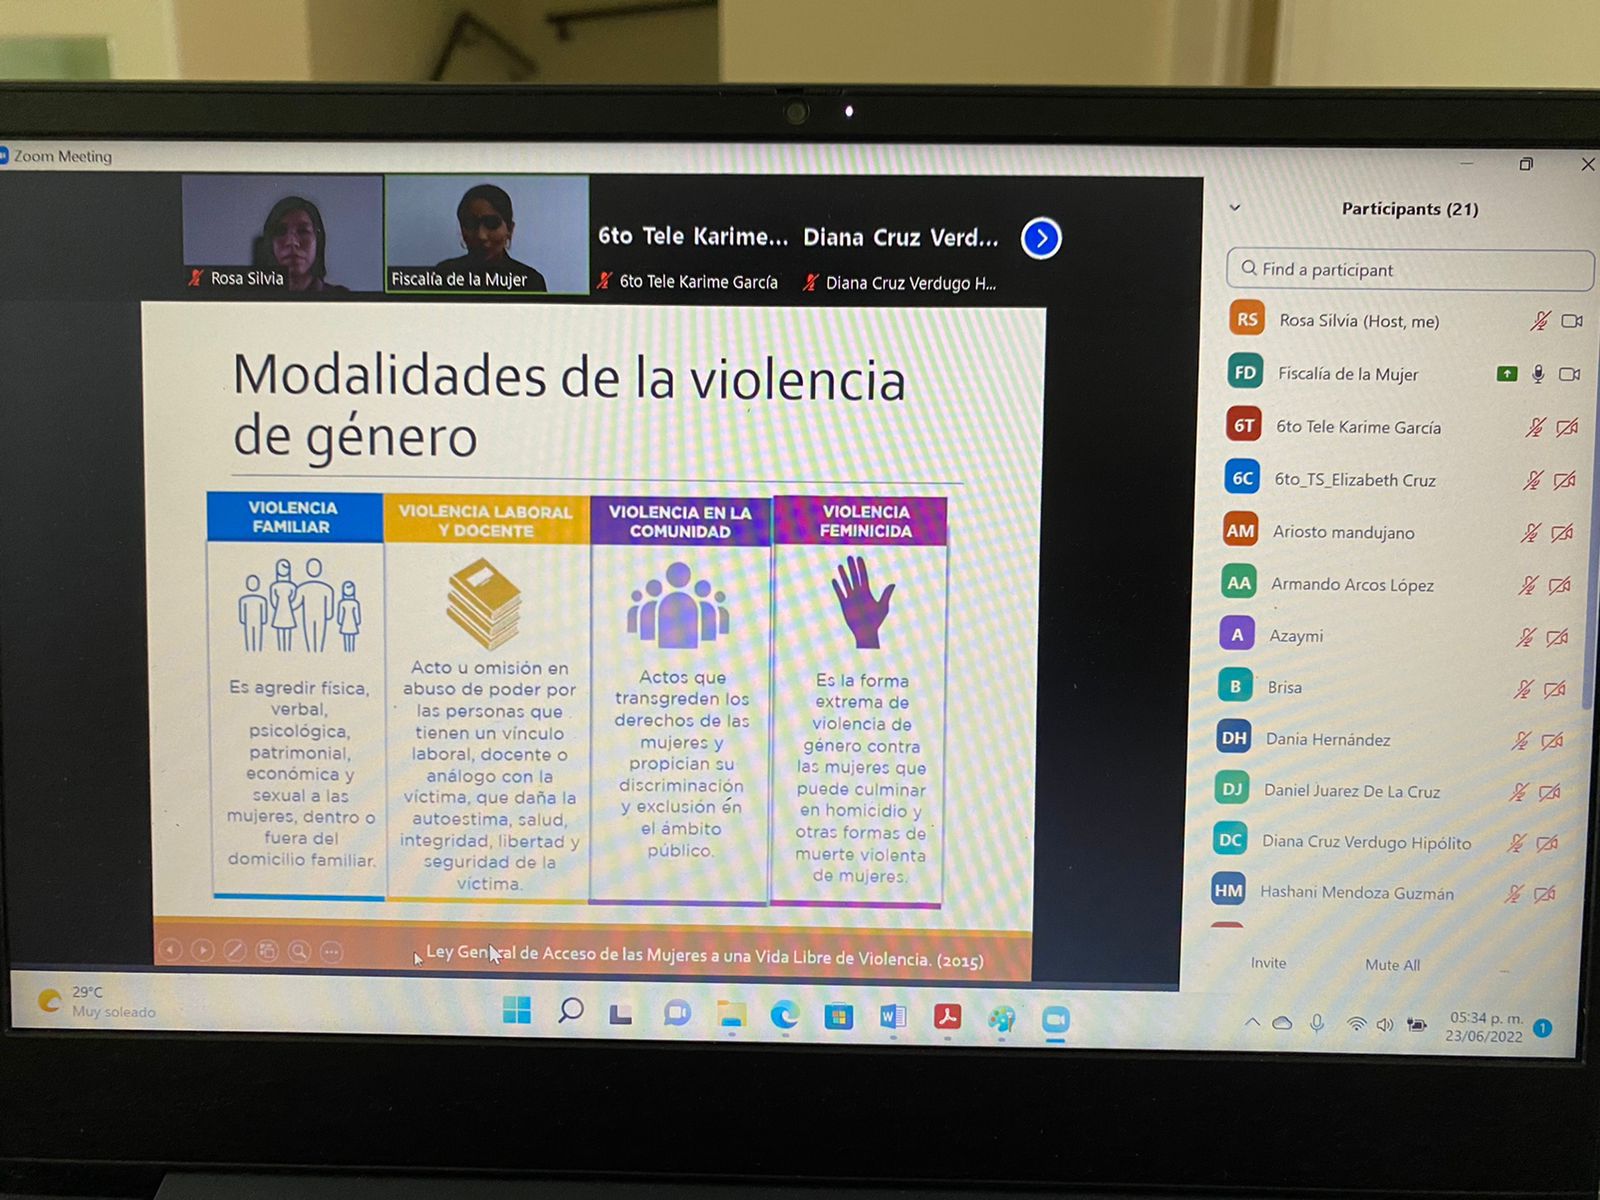Open volume control in system tray

coord(1385,1025)
